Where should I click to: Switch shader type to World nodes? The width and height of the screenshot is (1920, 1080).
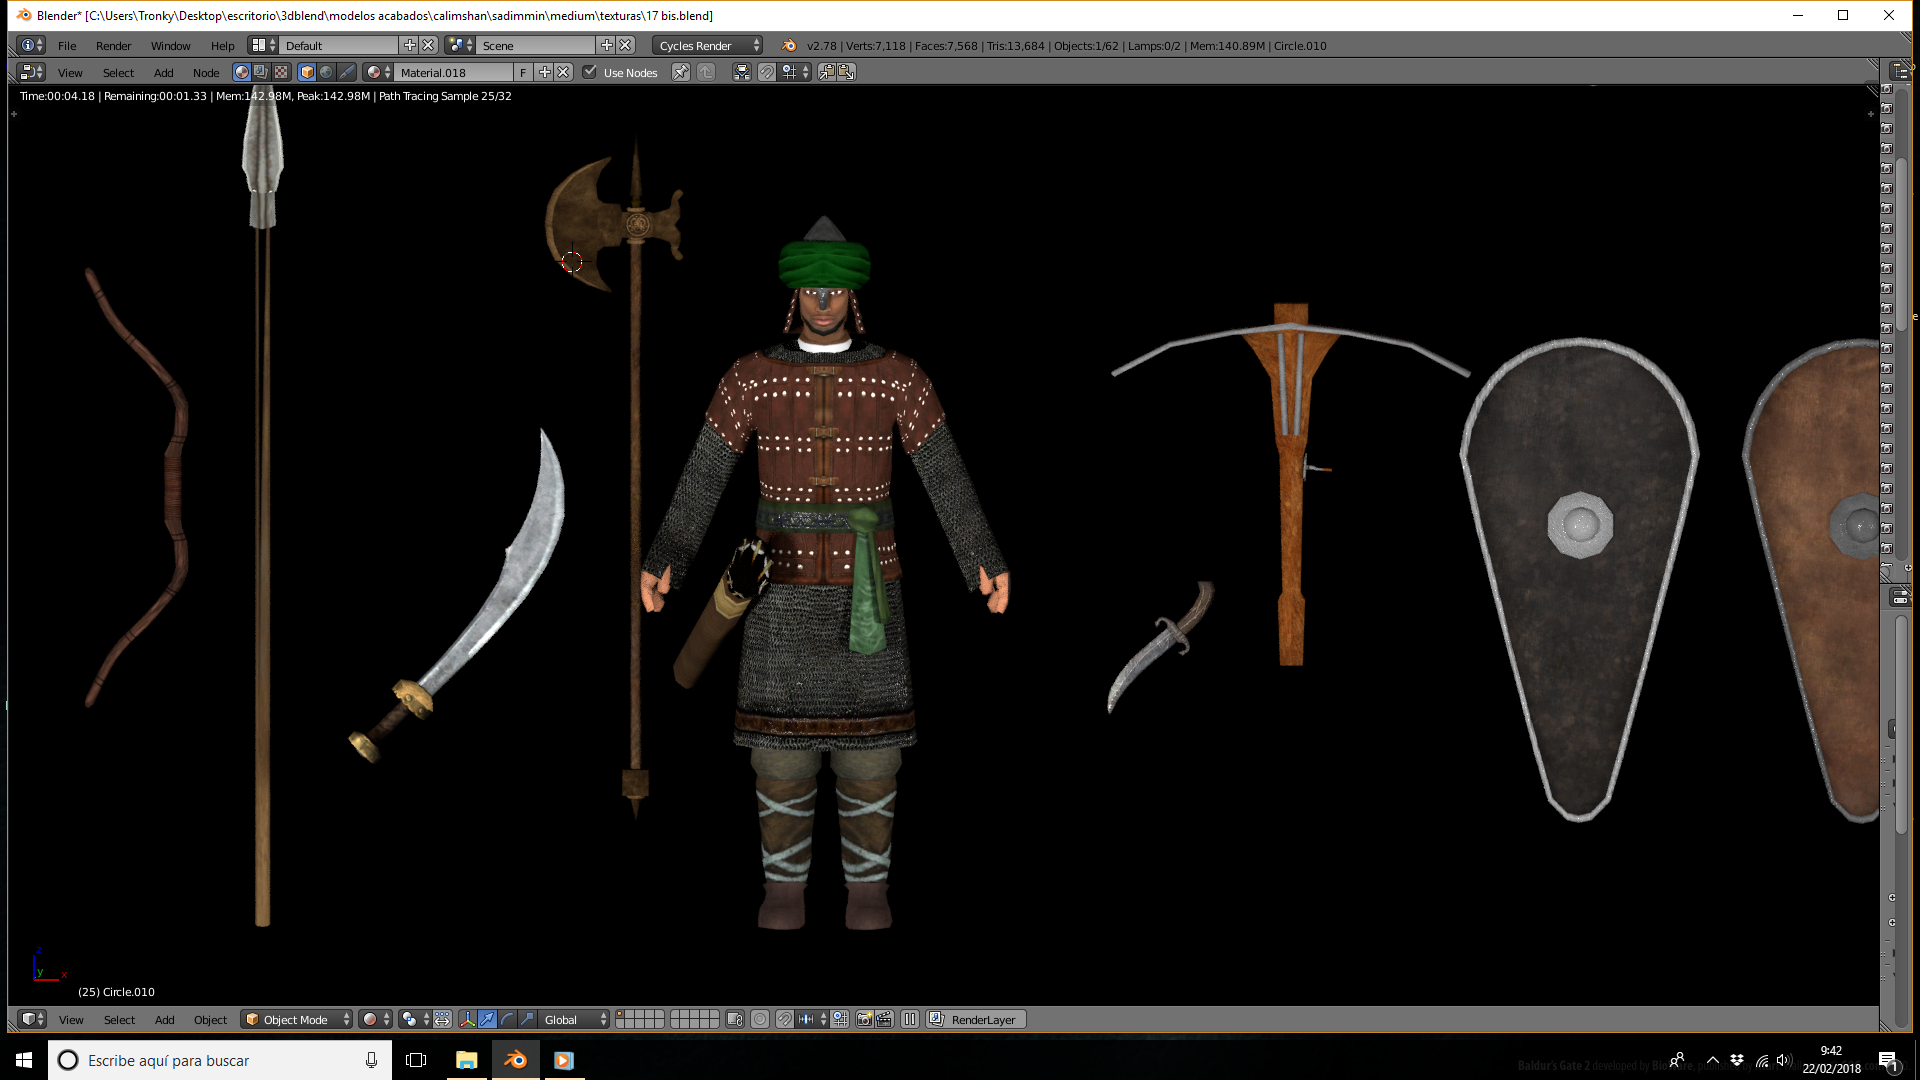[326, 72]
